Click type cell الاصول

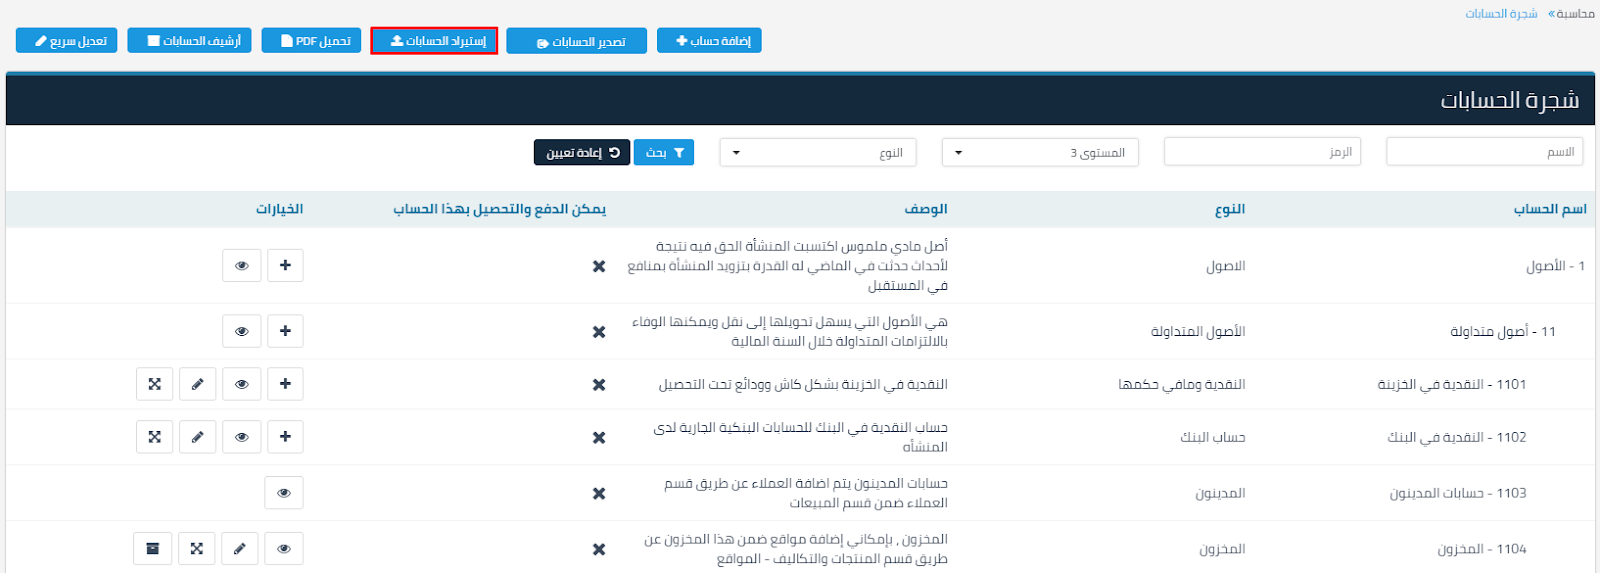1225,266
